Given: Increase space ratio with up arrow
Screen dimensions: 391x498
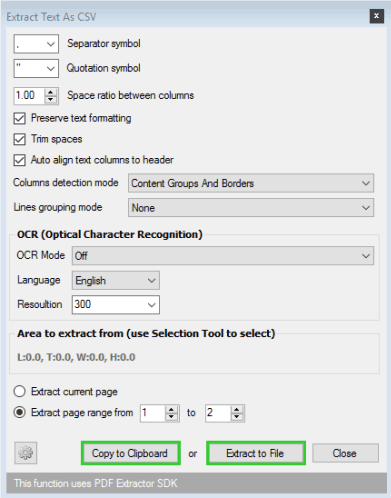Looking at the screenshot, I should (51, 92).
